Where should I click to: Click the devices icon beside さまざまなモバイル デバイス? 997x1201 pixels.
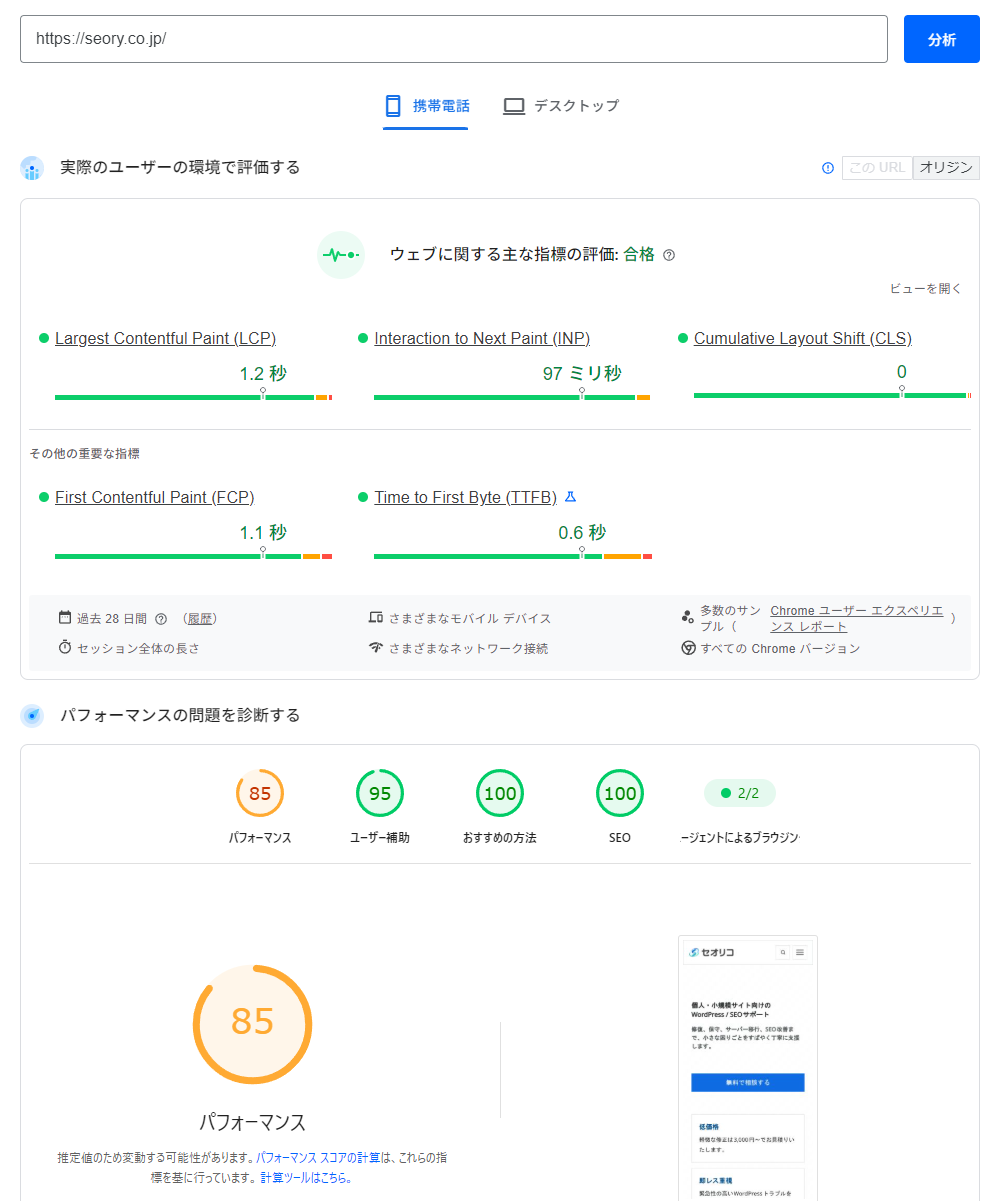point(376,618)
